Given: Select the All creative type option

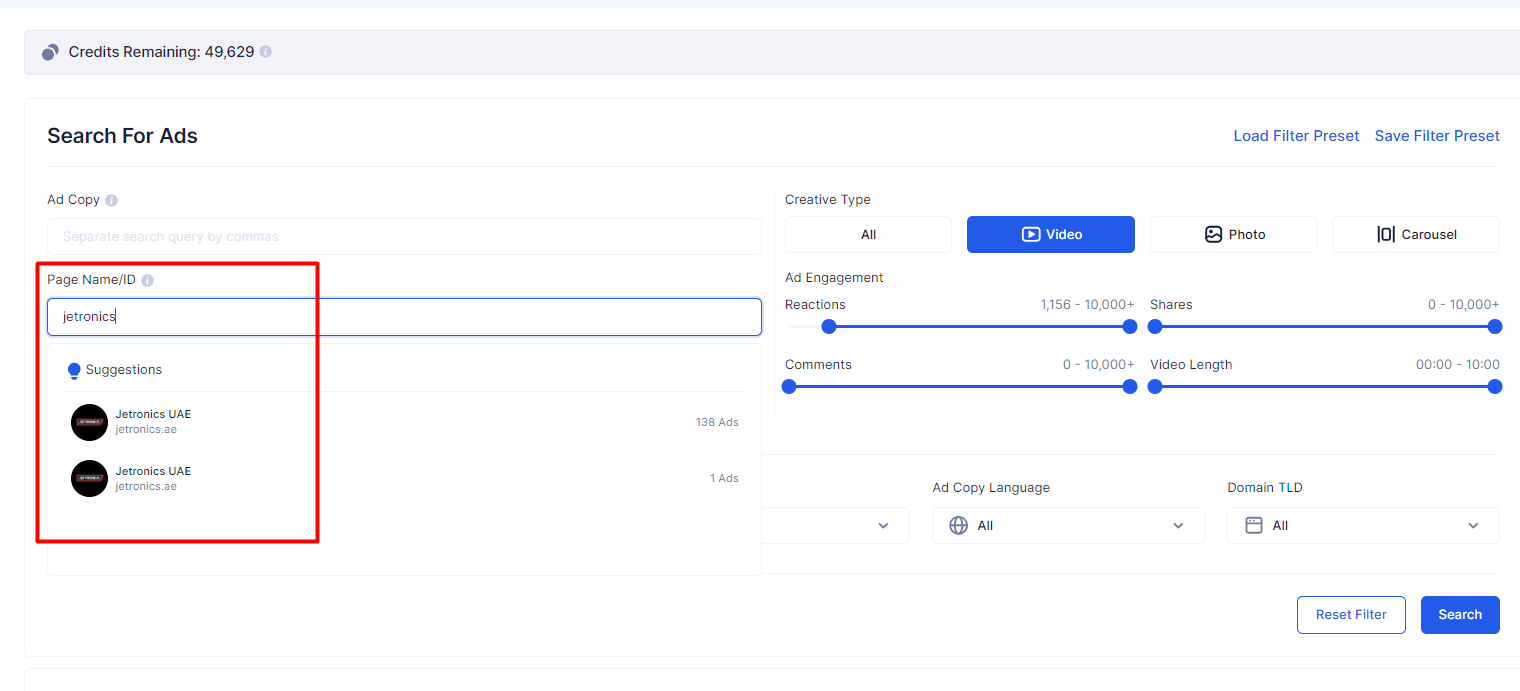Looking at the screenshot, I should tap(868, 235).
